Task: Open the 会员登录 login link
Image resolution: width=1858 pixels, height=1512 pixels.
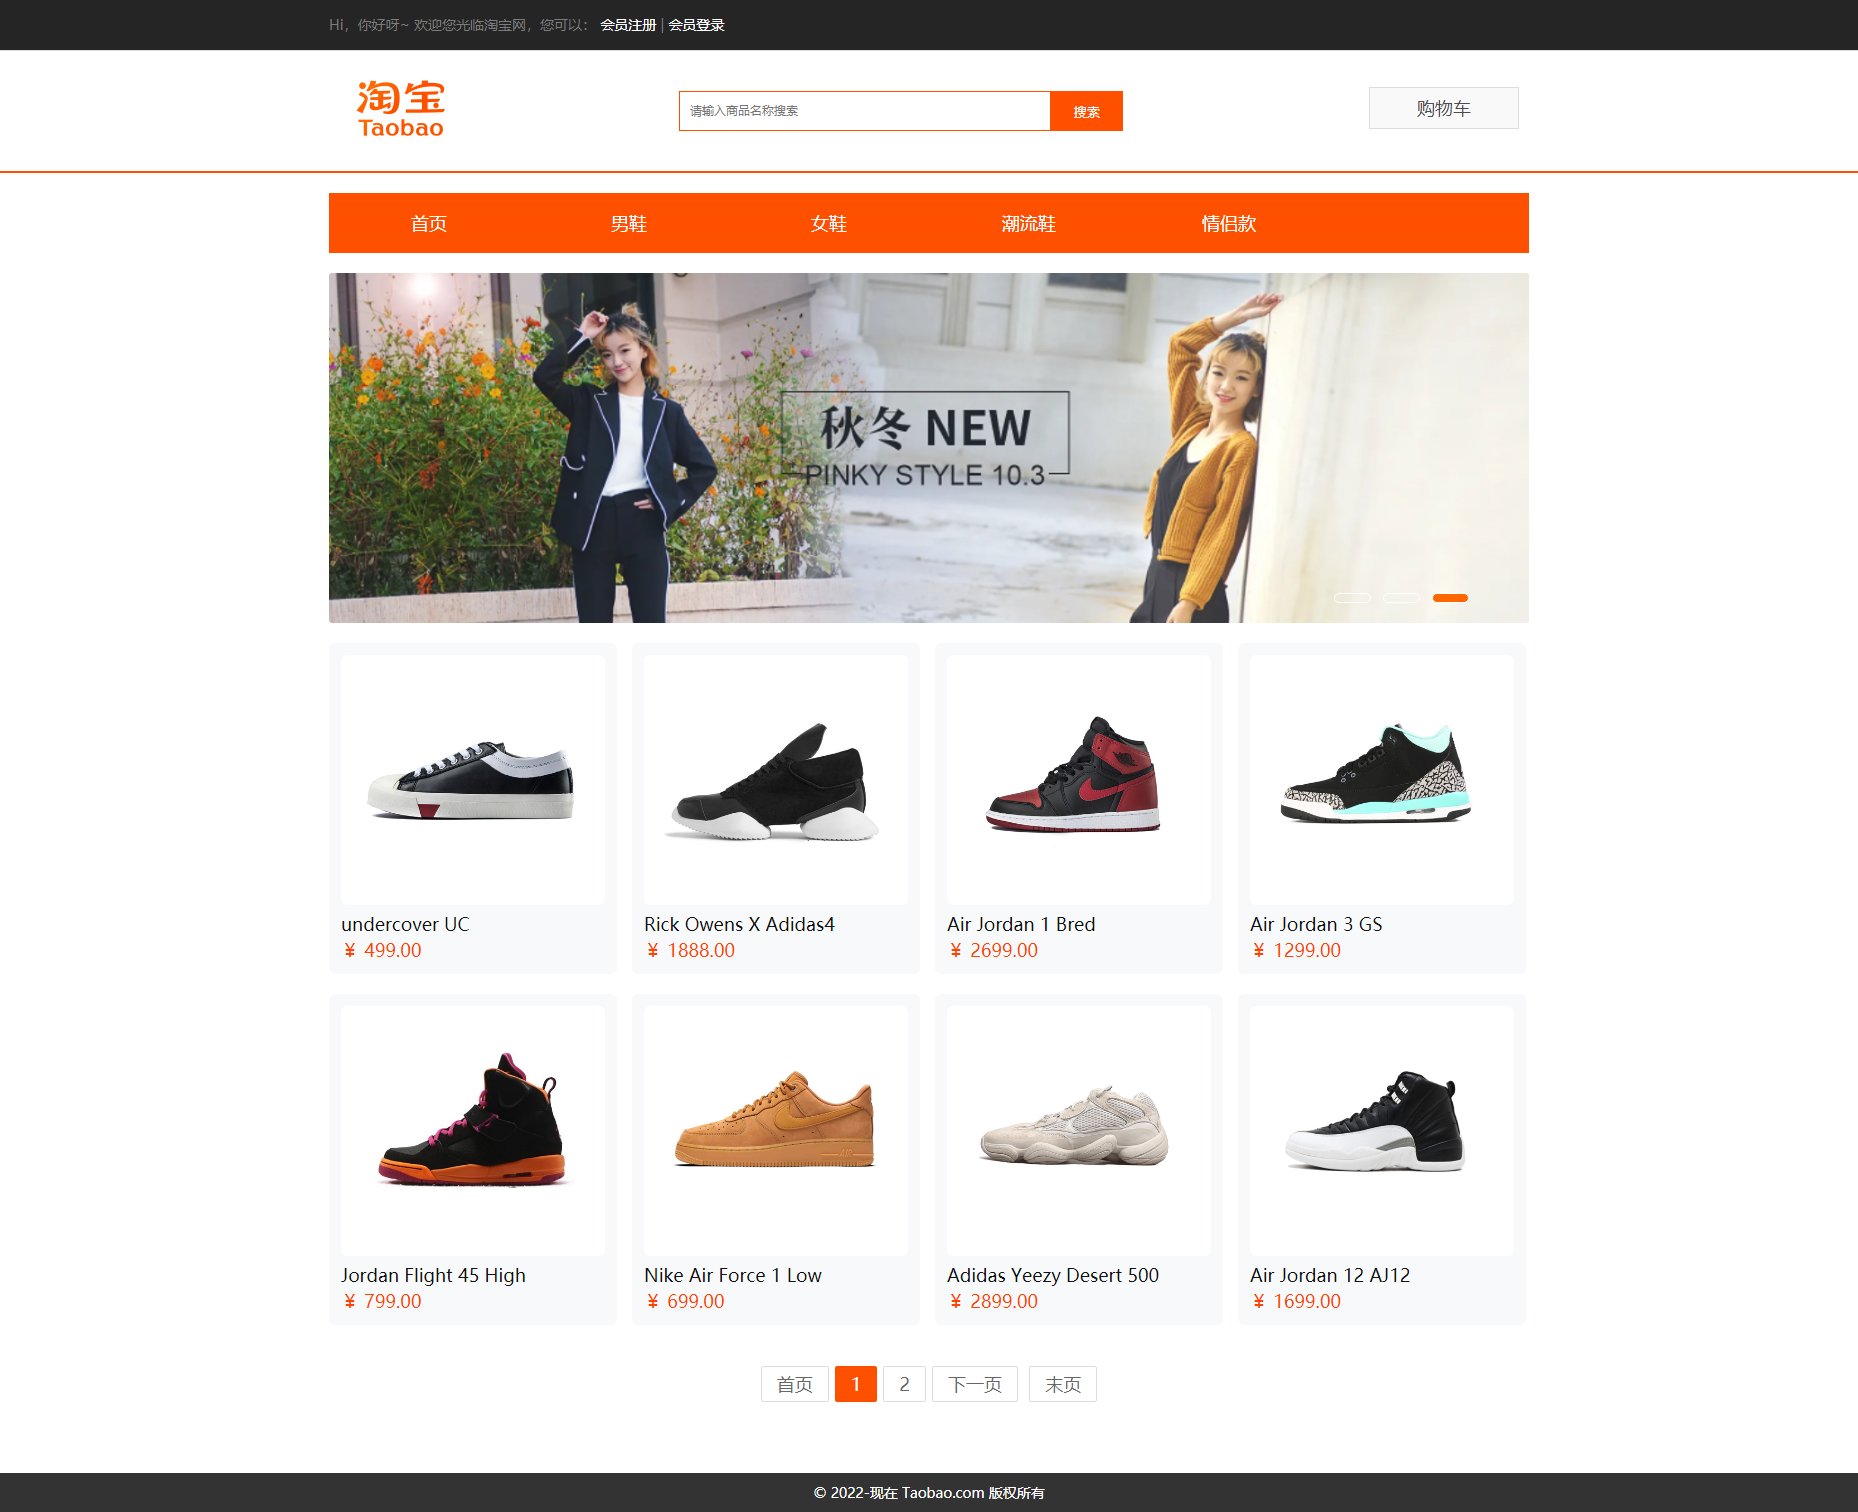Action: click(x=696, y=25)
